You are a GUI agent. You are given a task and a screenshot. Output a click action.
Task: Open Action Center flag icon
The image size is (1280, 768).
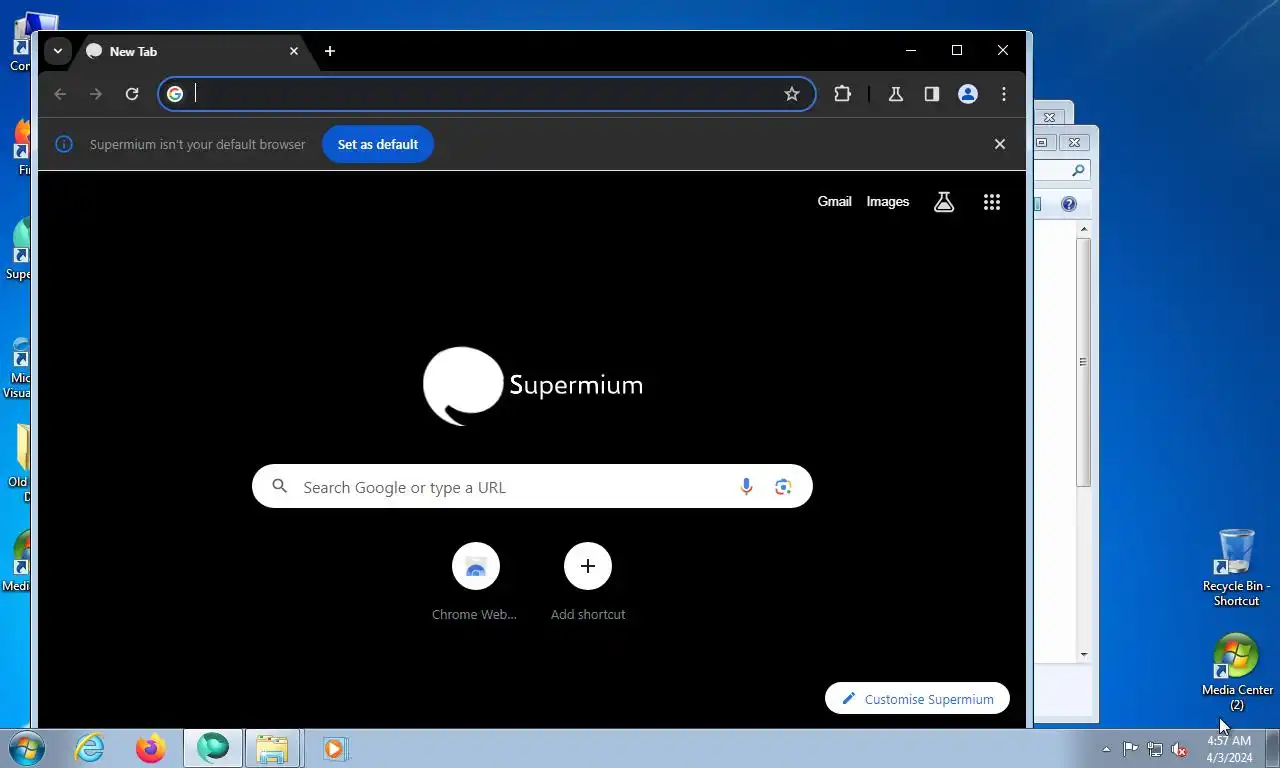pos(1130,749)
